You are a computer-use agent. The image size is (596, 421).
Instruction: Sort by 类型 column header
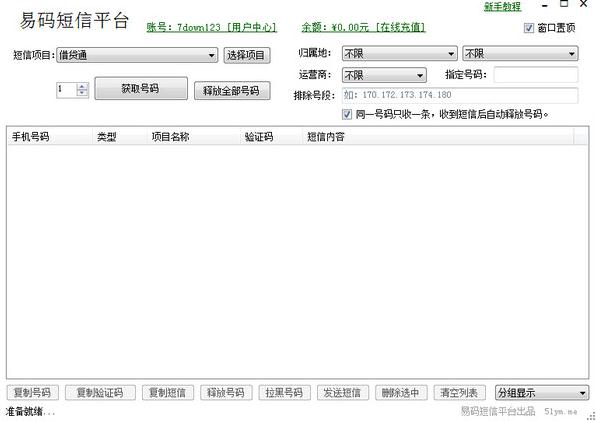click(x=120, y=137)
